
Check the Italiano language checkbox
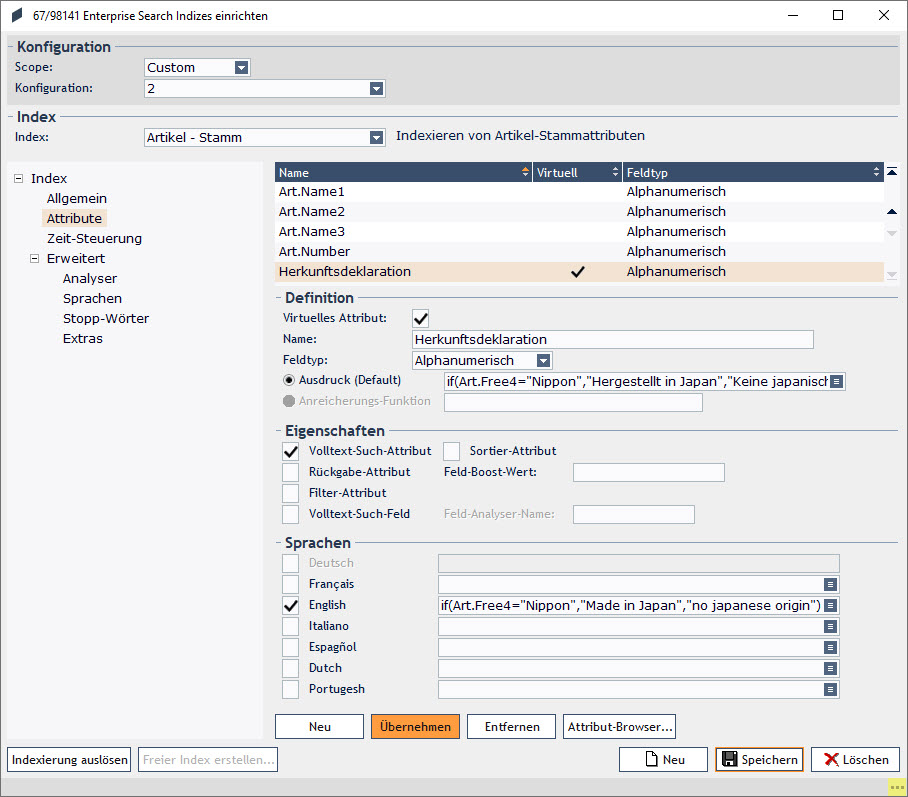[291, 626]
